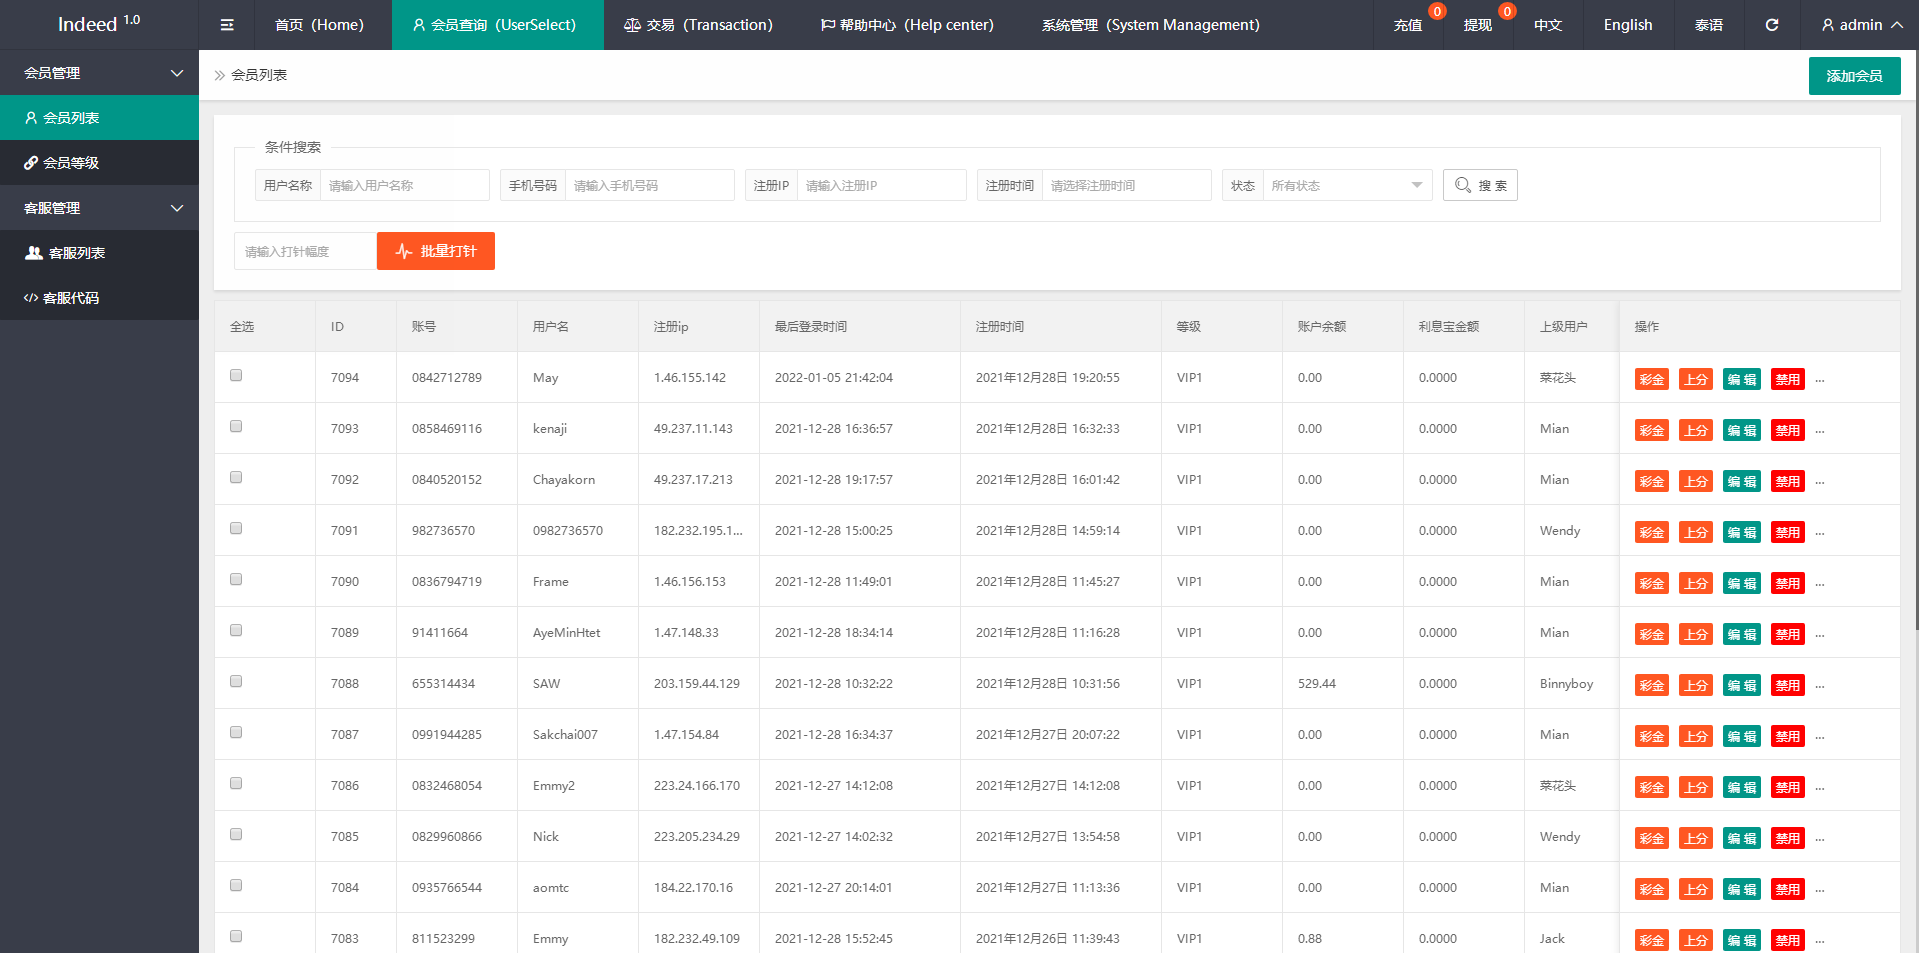Go to 系统管理 (System Management) menu

(1150, 25)
